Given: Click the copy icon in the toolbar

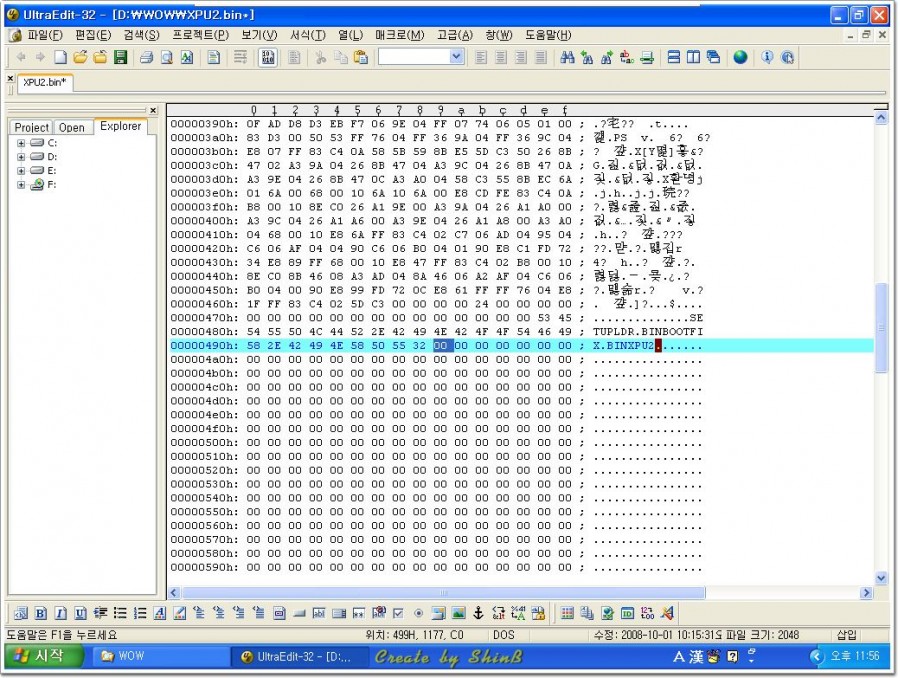Looking at the screenshot, I should coord(341,57).
